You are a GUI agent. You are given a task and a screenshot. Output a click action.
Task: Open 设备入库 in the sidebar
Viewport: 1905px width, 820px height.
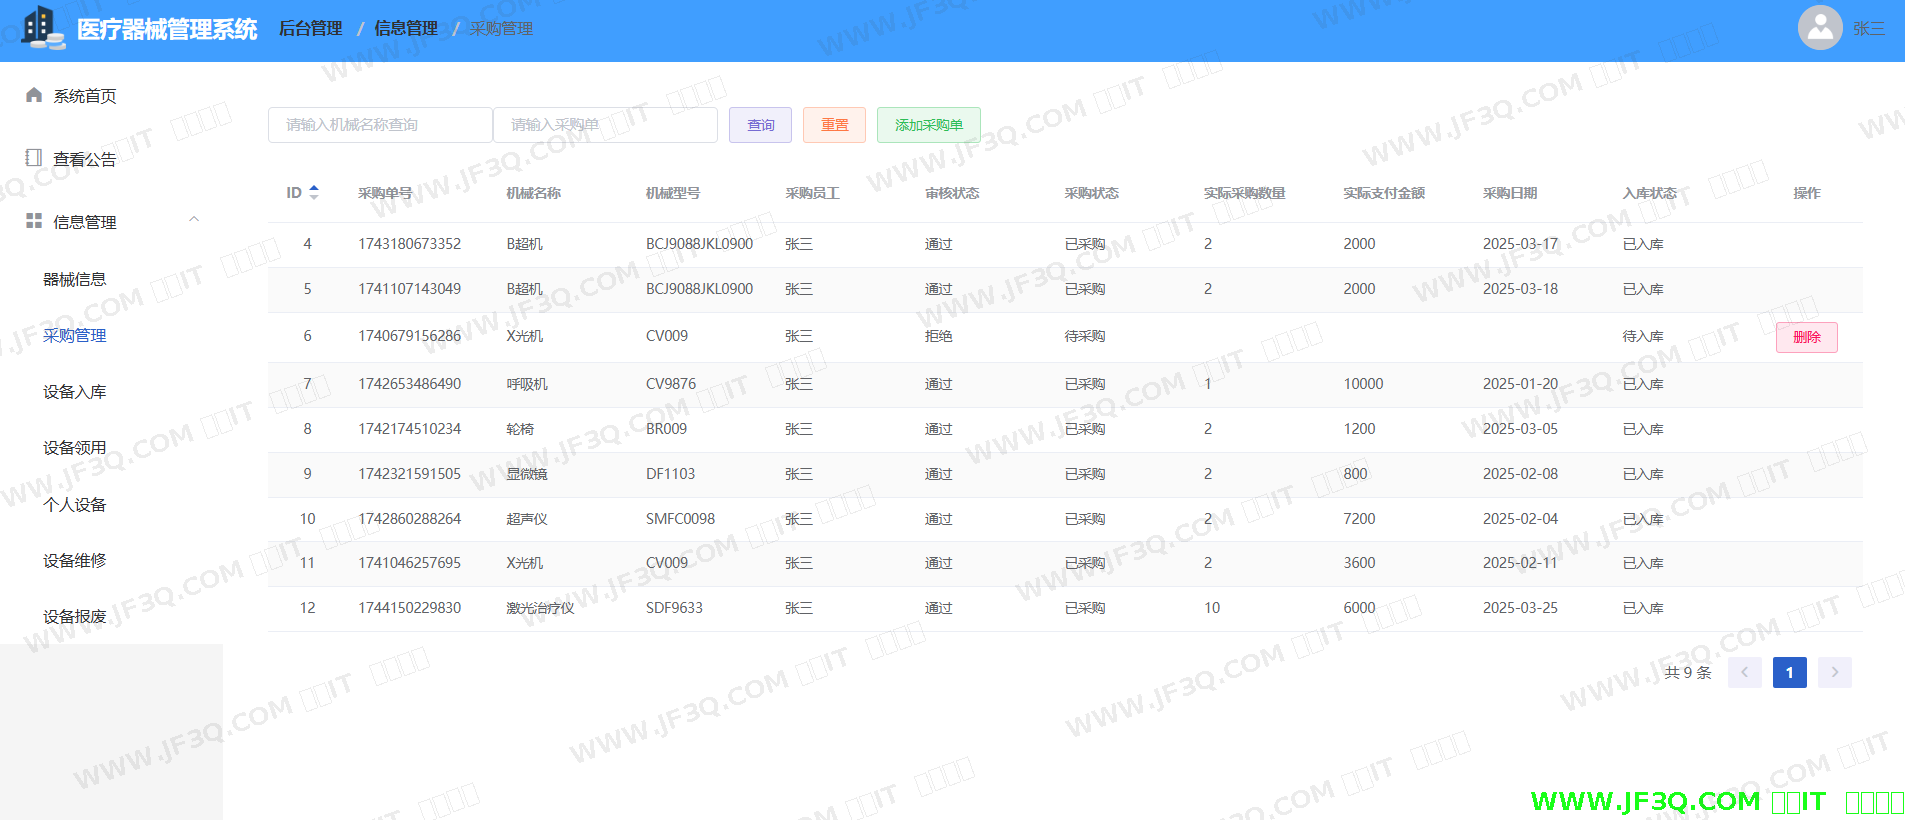(75, 392)
